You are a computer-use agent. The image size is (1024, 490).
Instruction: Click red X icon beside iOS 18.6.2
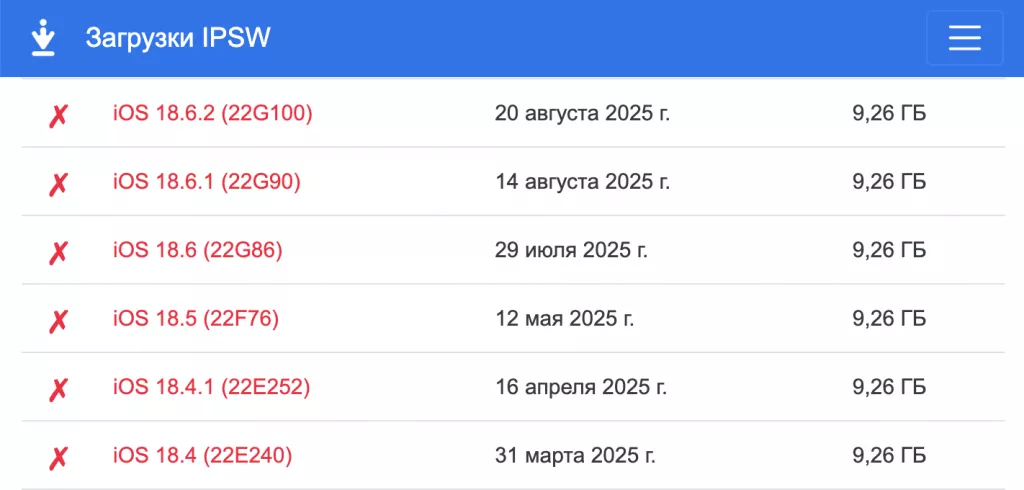click(59, 115)
